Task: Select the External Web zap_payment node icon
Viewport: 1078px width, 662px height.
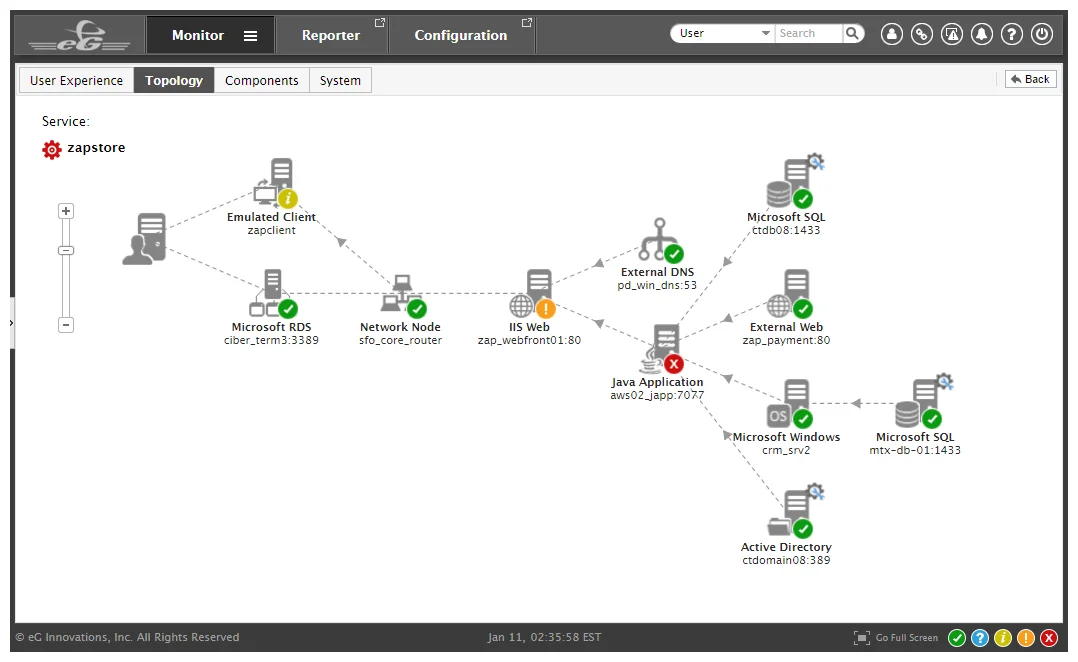Action: point(790,294)
